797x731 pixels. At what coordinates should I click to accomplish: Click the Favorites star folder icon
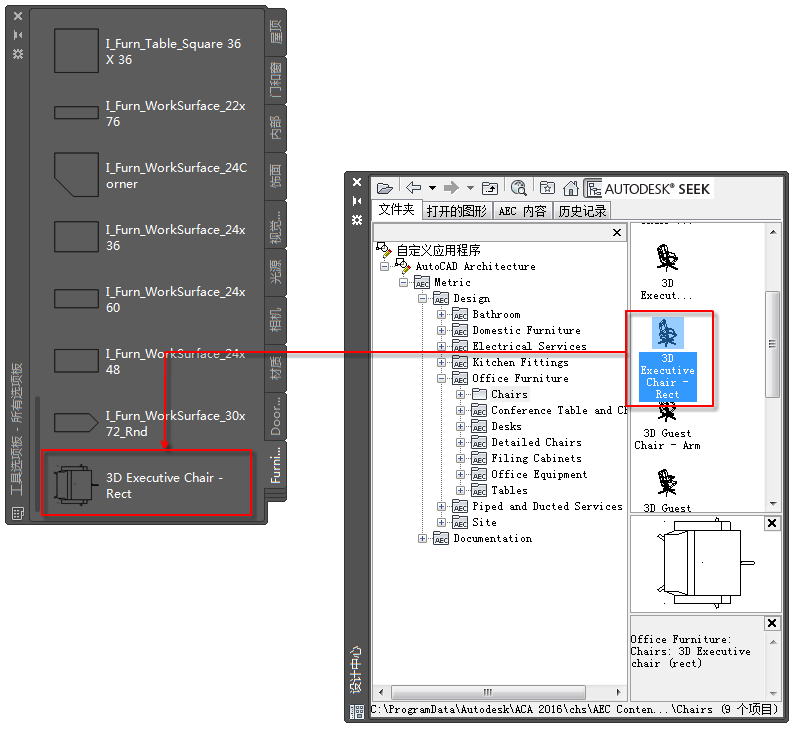pos(547,188)
